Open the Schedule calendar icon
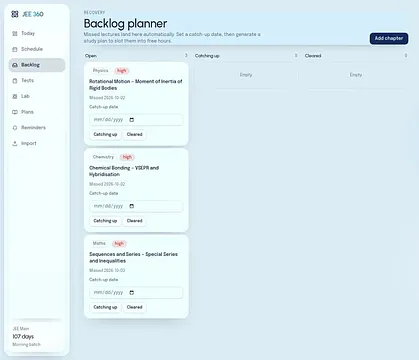Viewport: 419px width, 360px height. coord(15,49)
